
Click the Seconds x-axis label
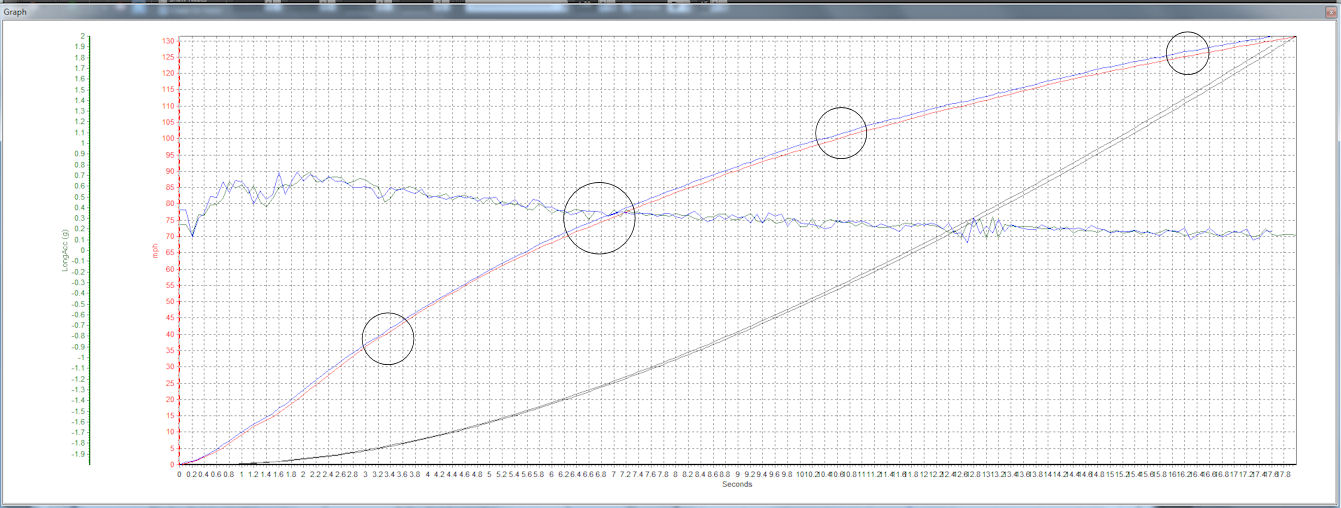click(737, 485)
